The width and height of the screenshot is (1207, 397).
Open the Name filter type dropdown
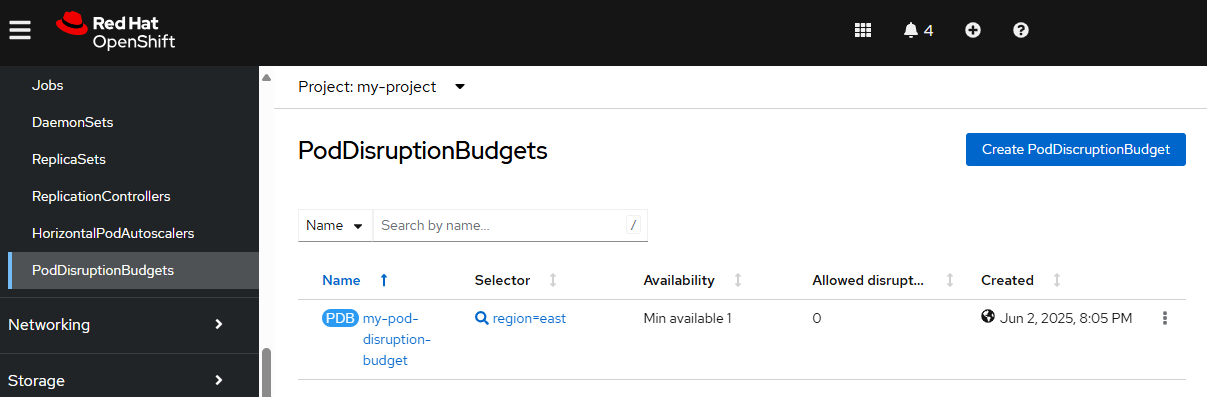335,225
